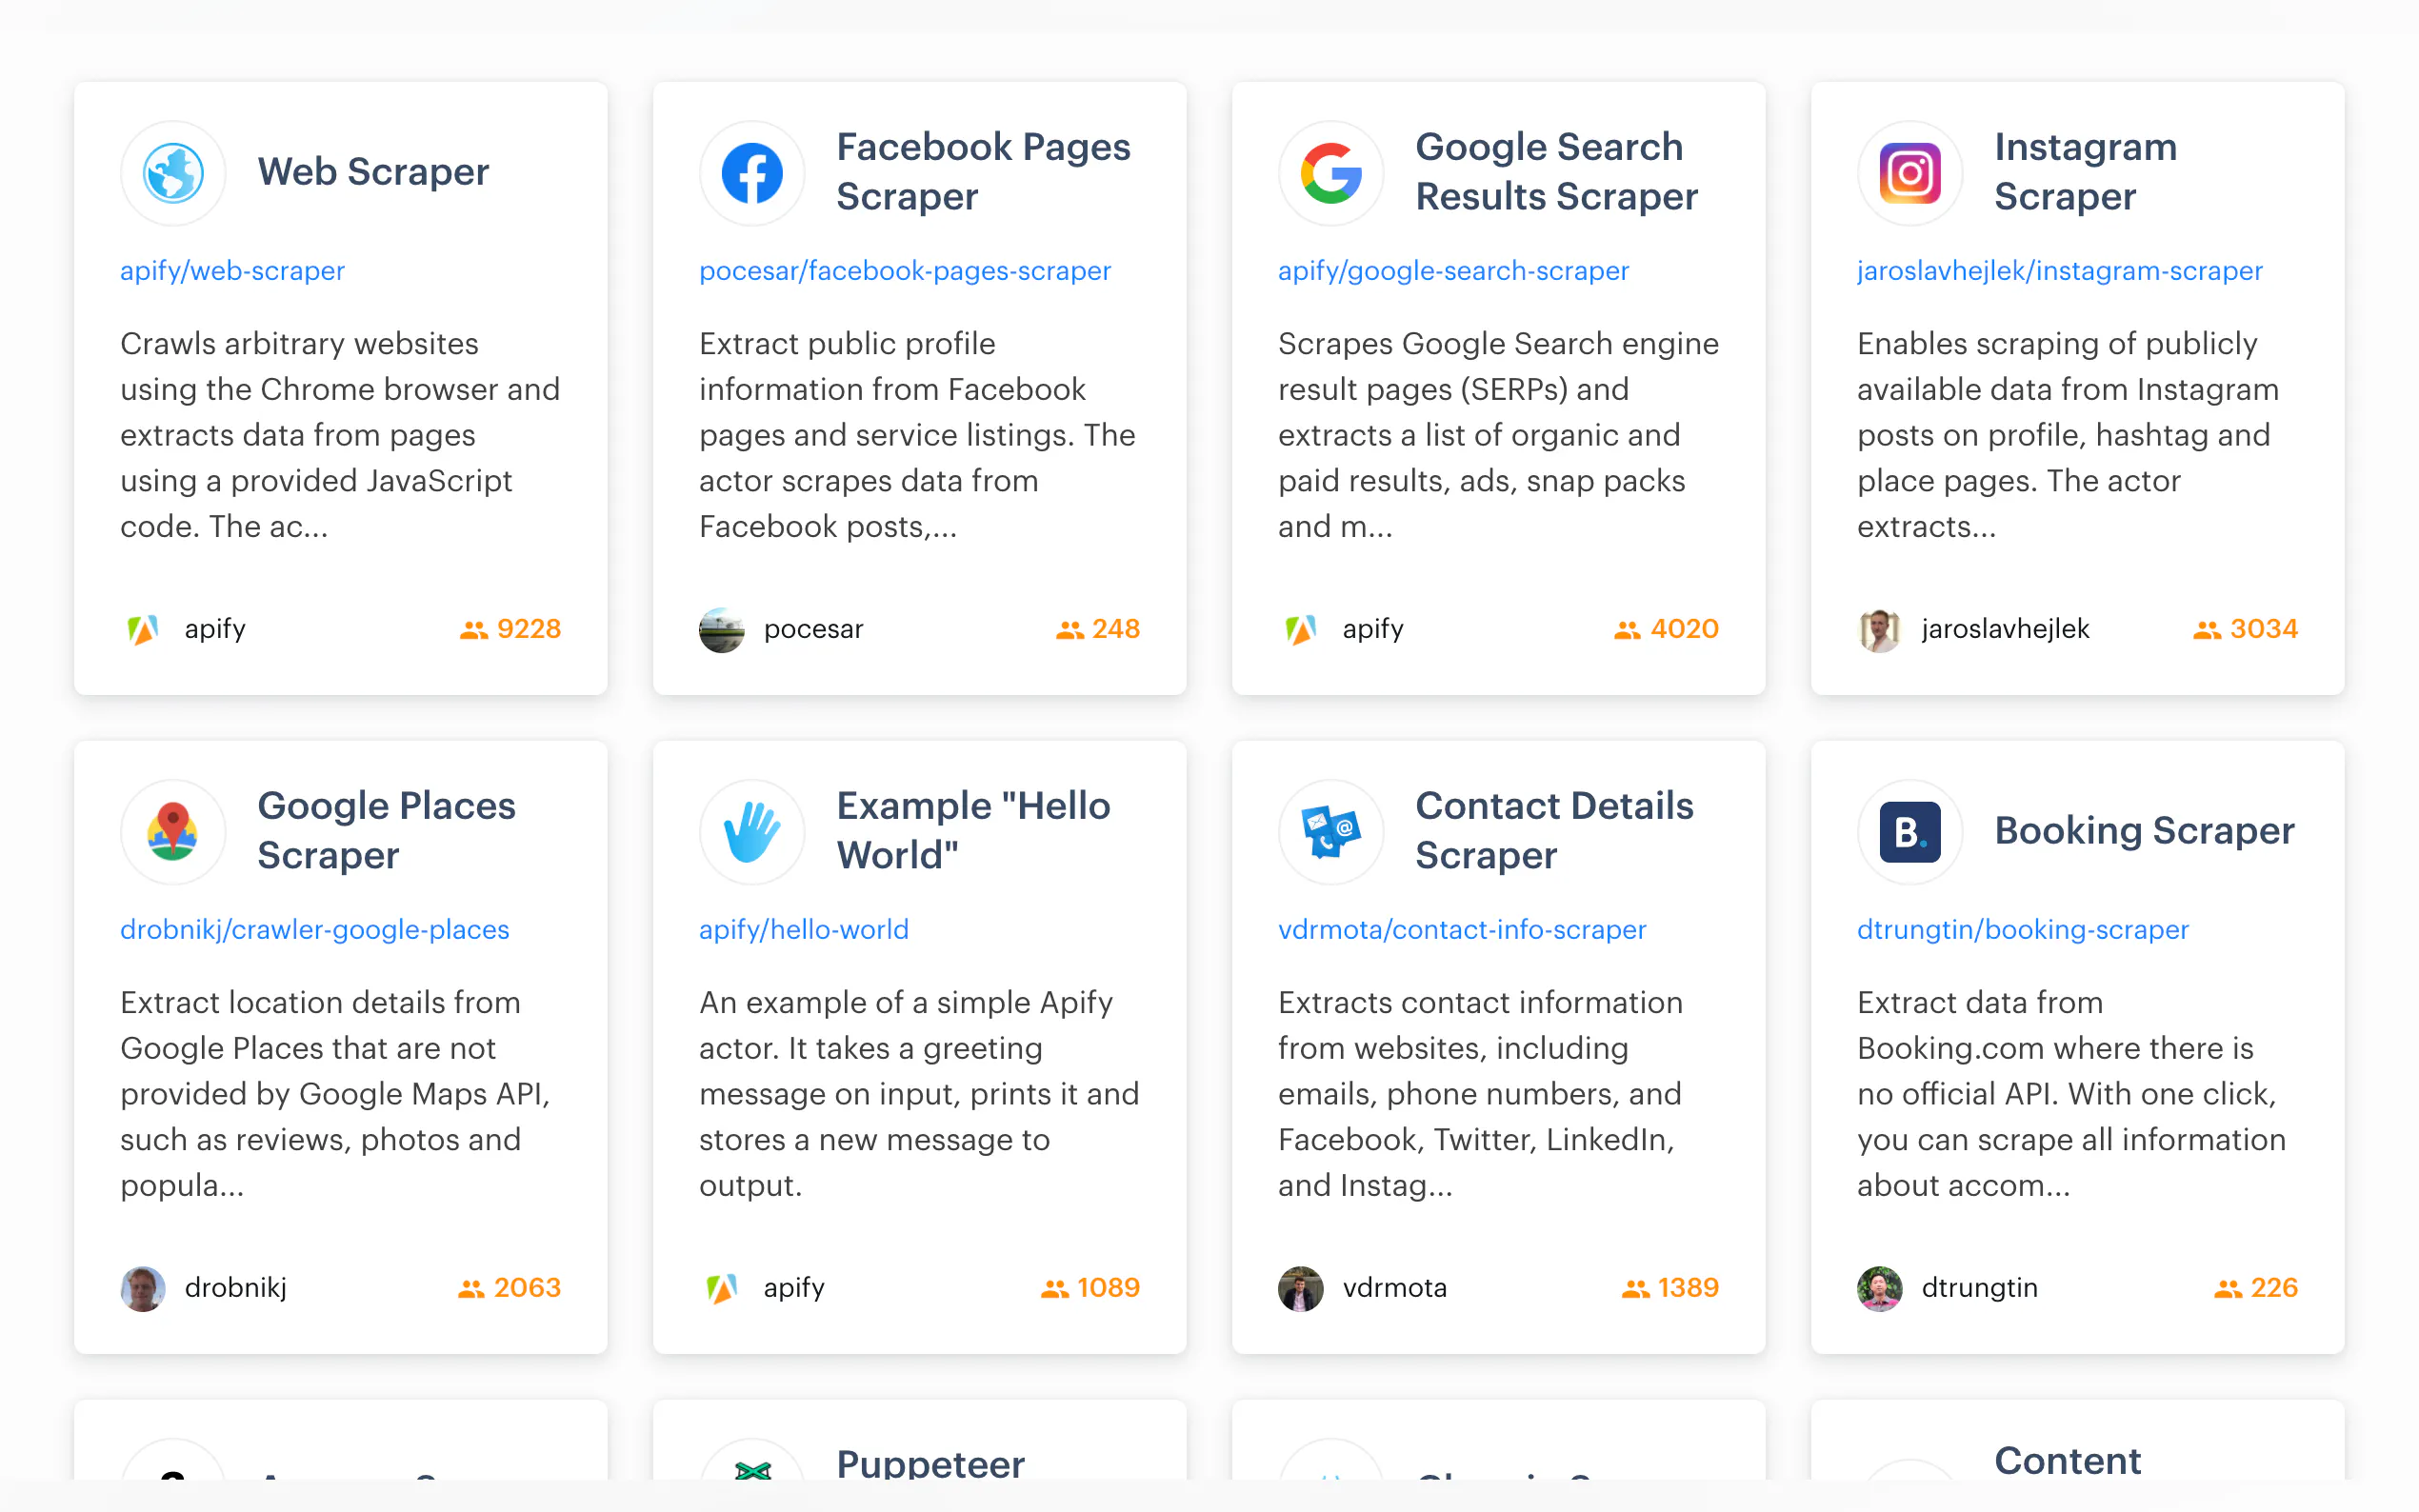The image size is (2419, 1512).
Task: Click the Contact Details Scraper icon
Action: pos(1331,831)
